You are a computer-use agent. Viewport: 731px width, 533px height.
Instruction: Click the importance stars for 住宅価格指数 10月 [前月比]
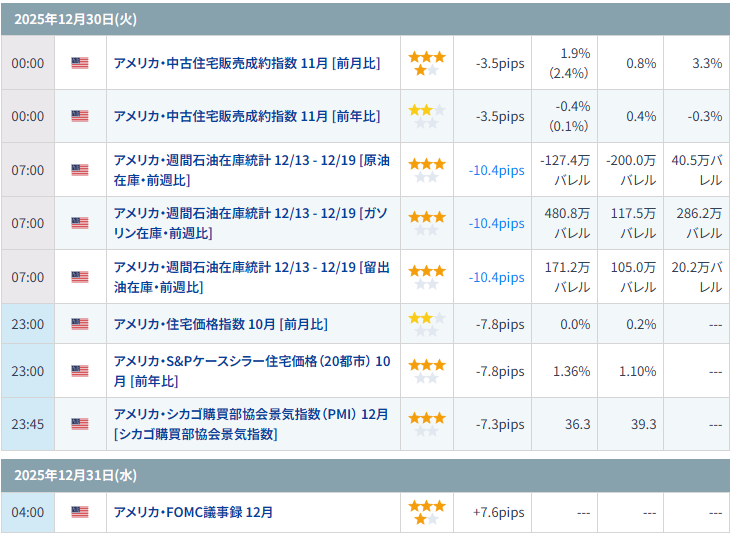tap(426, 324)
